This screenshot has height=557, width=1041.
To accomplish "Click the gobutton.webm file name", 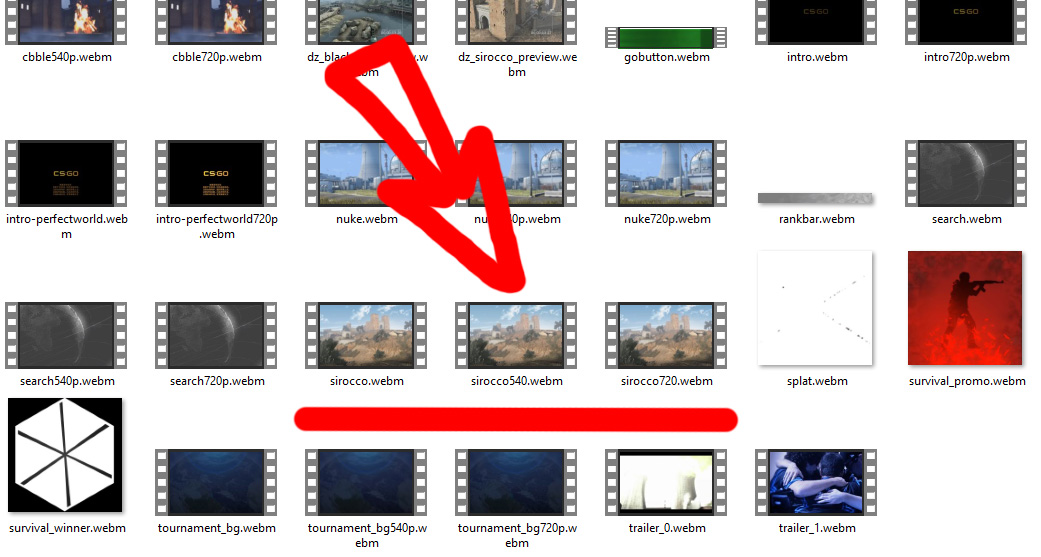I will click(667, 57).
